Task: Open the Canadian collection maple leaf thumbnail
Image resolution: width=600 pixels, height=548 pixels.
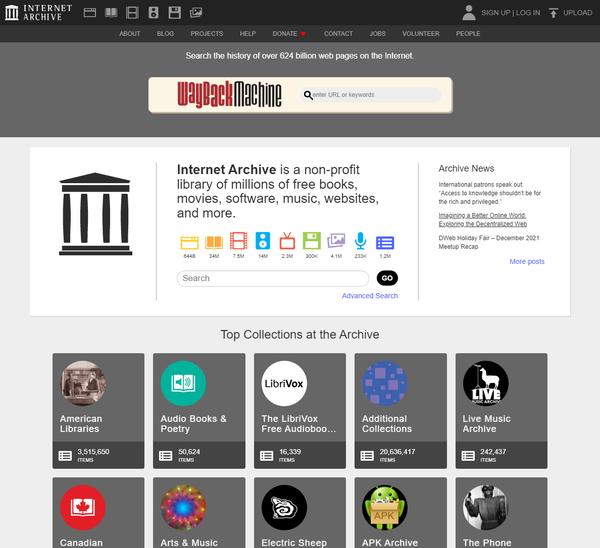Action: coord(83,507)
